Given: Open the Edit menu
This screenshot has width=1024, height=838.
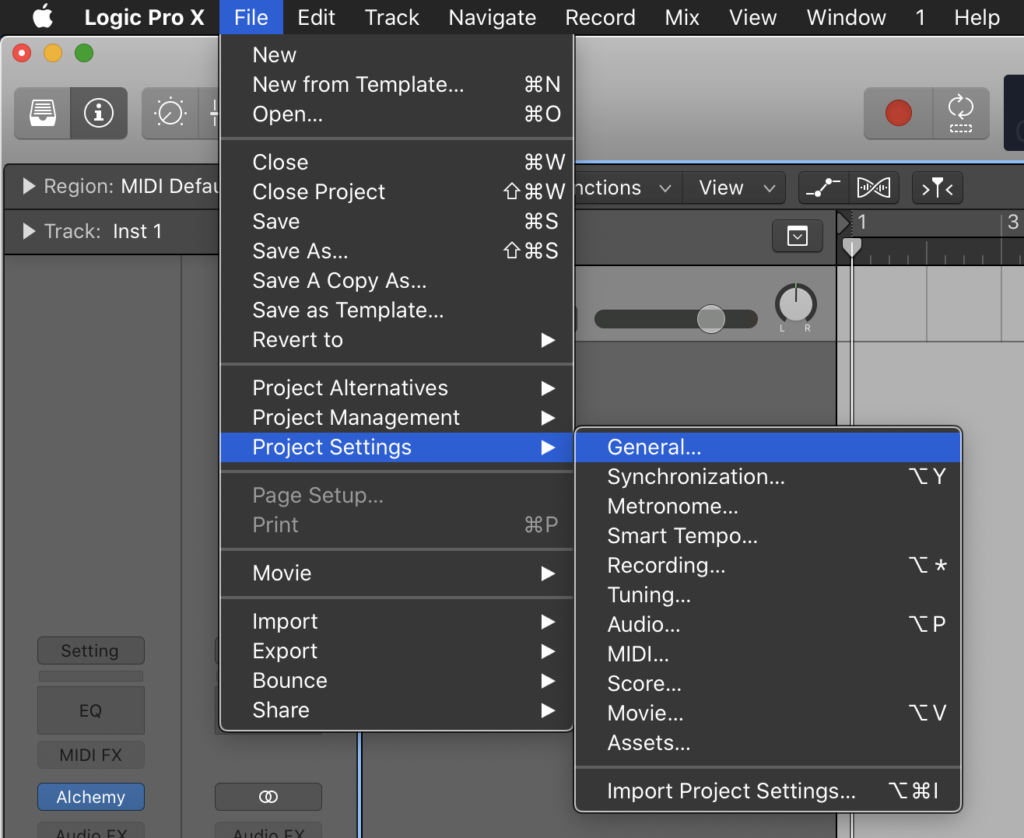Looking at the screenshot, I should tap(316, 17).
